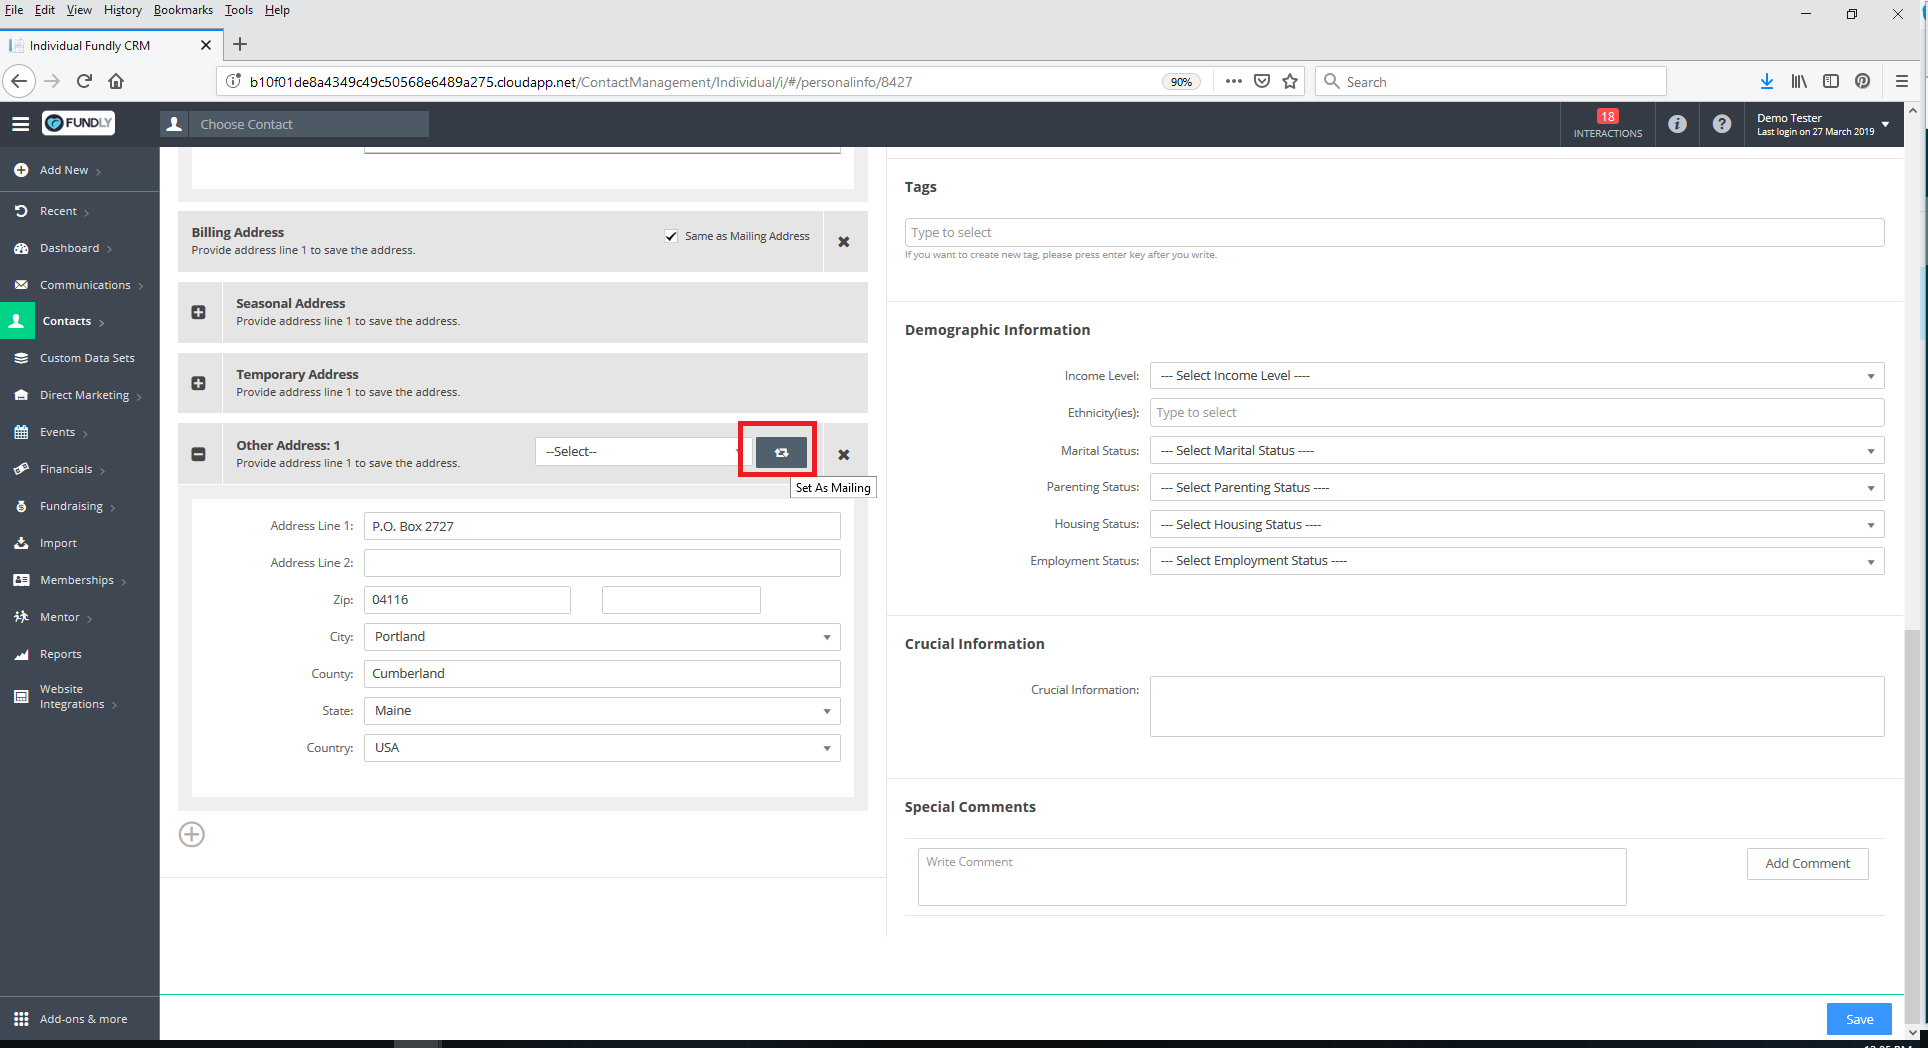Open Add New in sidebar
This screenshot has width=1928, height=1048.
[x=64, y=170]
